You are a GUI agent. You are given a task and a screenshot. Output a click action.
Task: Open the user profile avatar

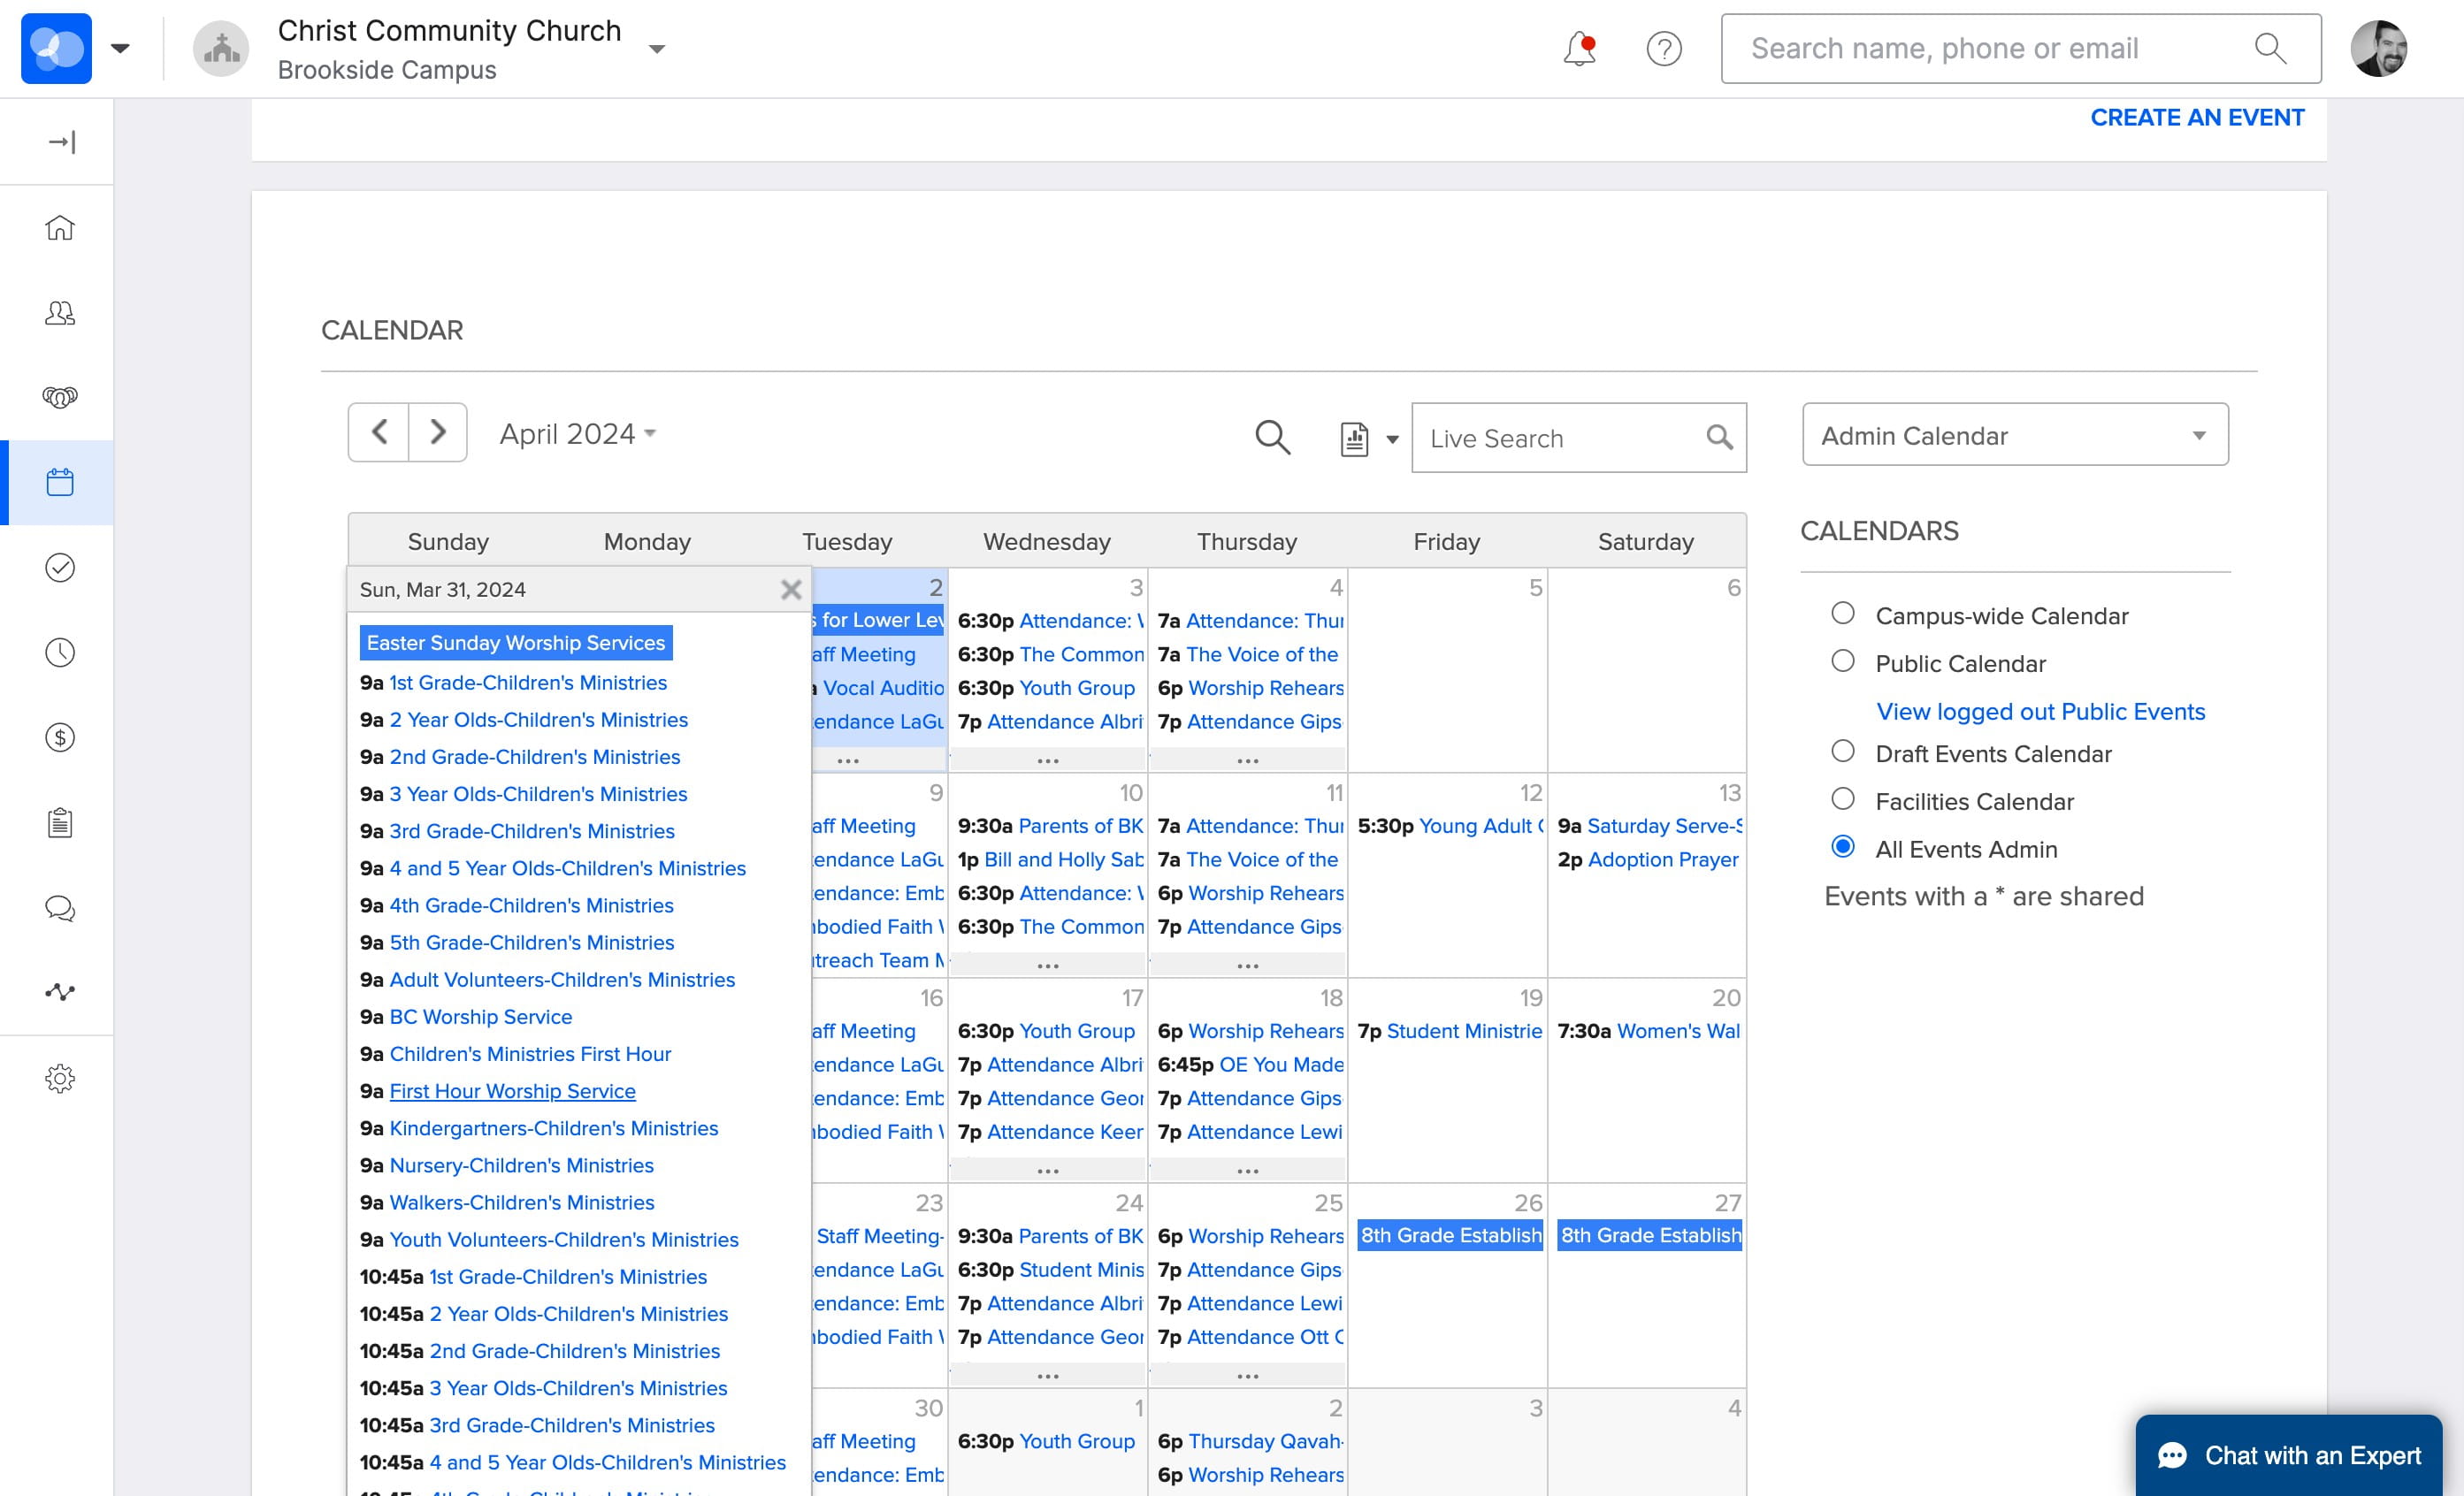[x=2379, y=48]
